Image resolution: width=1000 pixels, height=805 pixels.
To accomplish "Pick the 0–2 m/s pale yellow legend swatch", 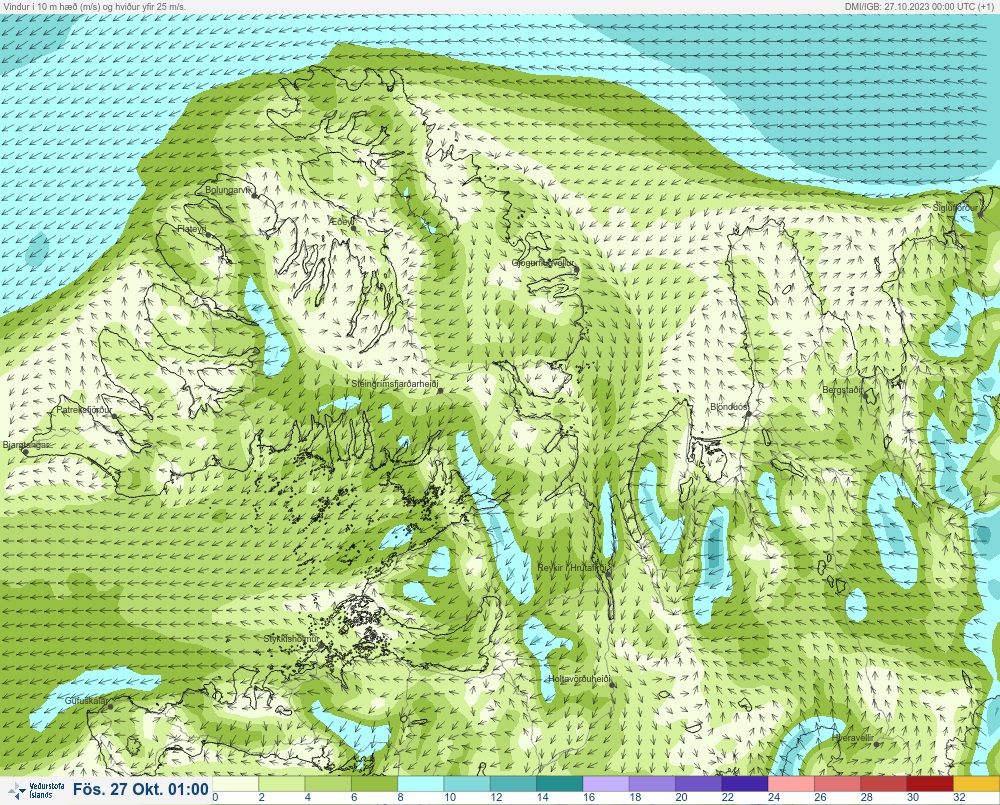I will coord(235,783).
